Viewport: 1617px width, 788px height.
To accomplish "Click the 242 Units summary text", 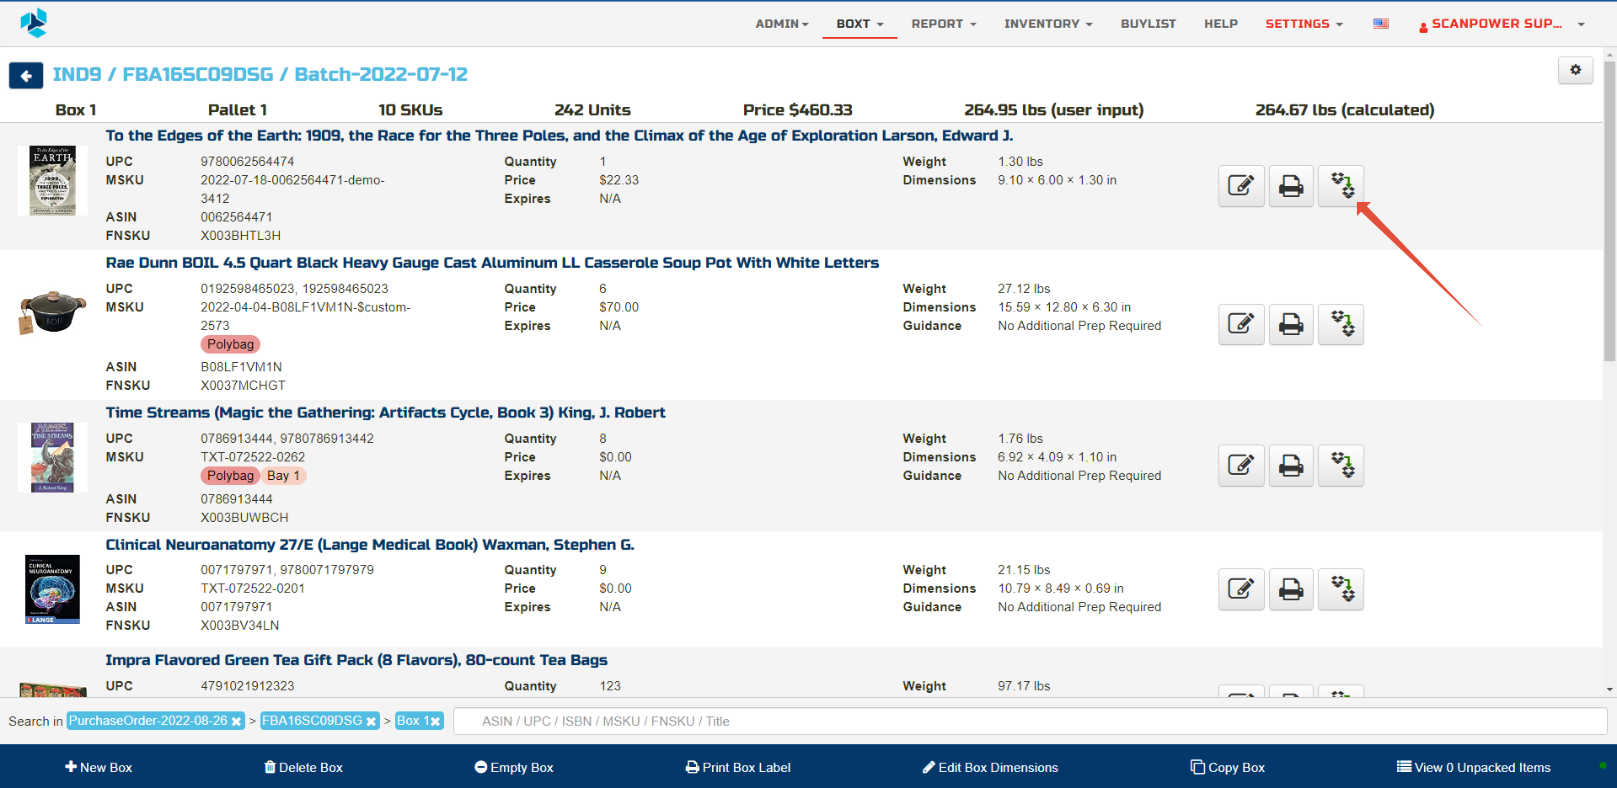I will pos(593,110).
